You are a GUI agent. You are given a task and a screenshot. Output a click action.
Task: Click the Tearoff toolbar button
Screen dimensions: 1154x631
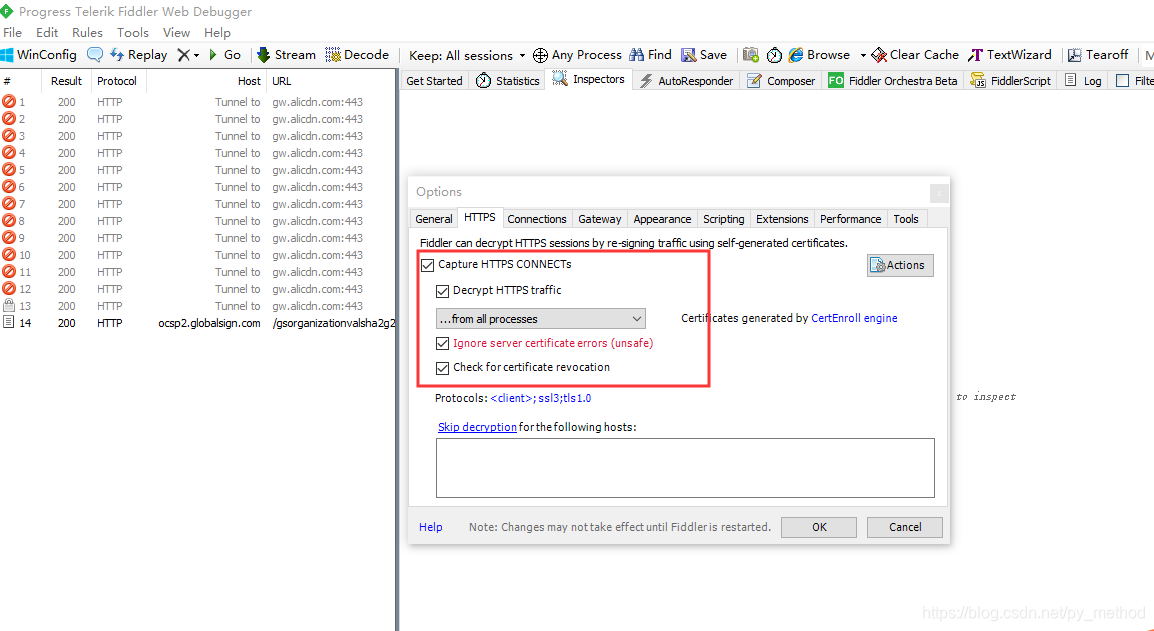1098,54
